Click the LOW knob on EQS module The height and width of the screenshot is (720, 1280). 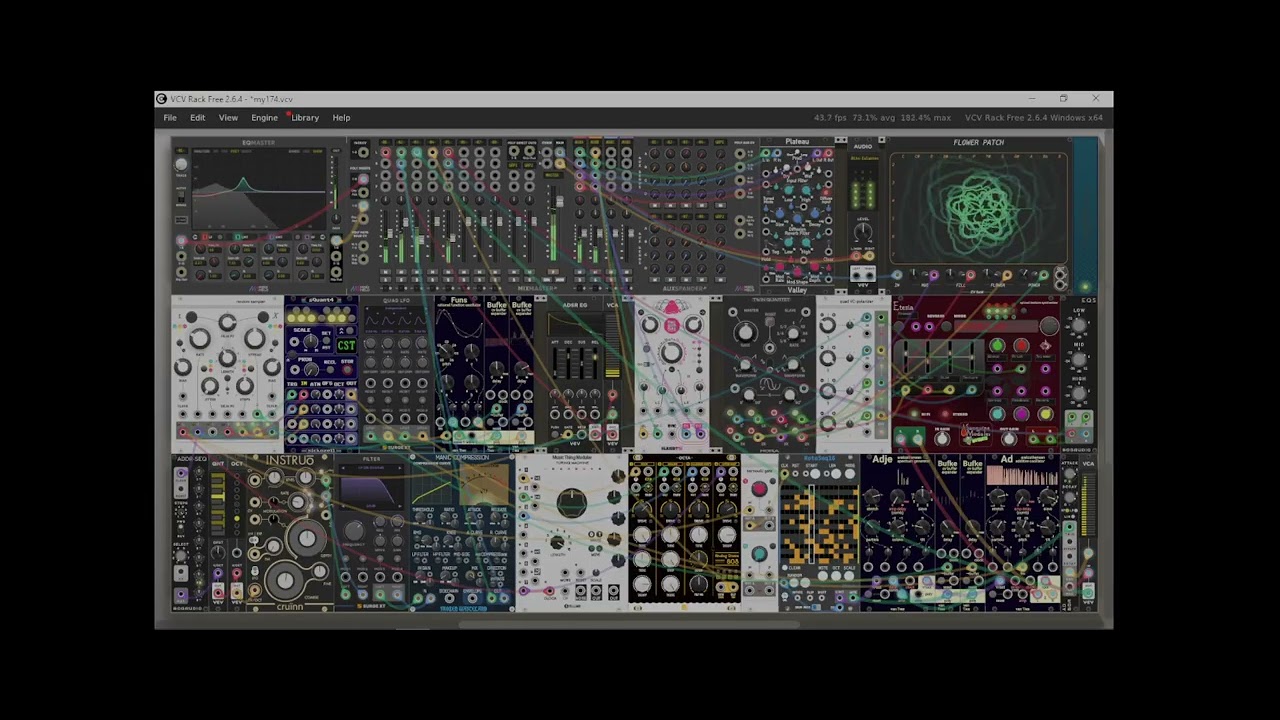(1079, 323)
